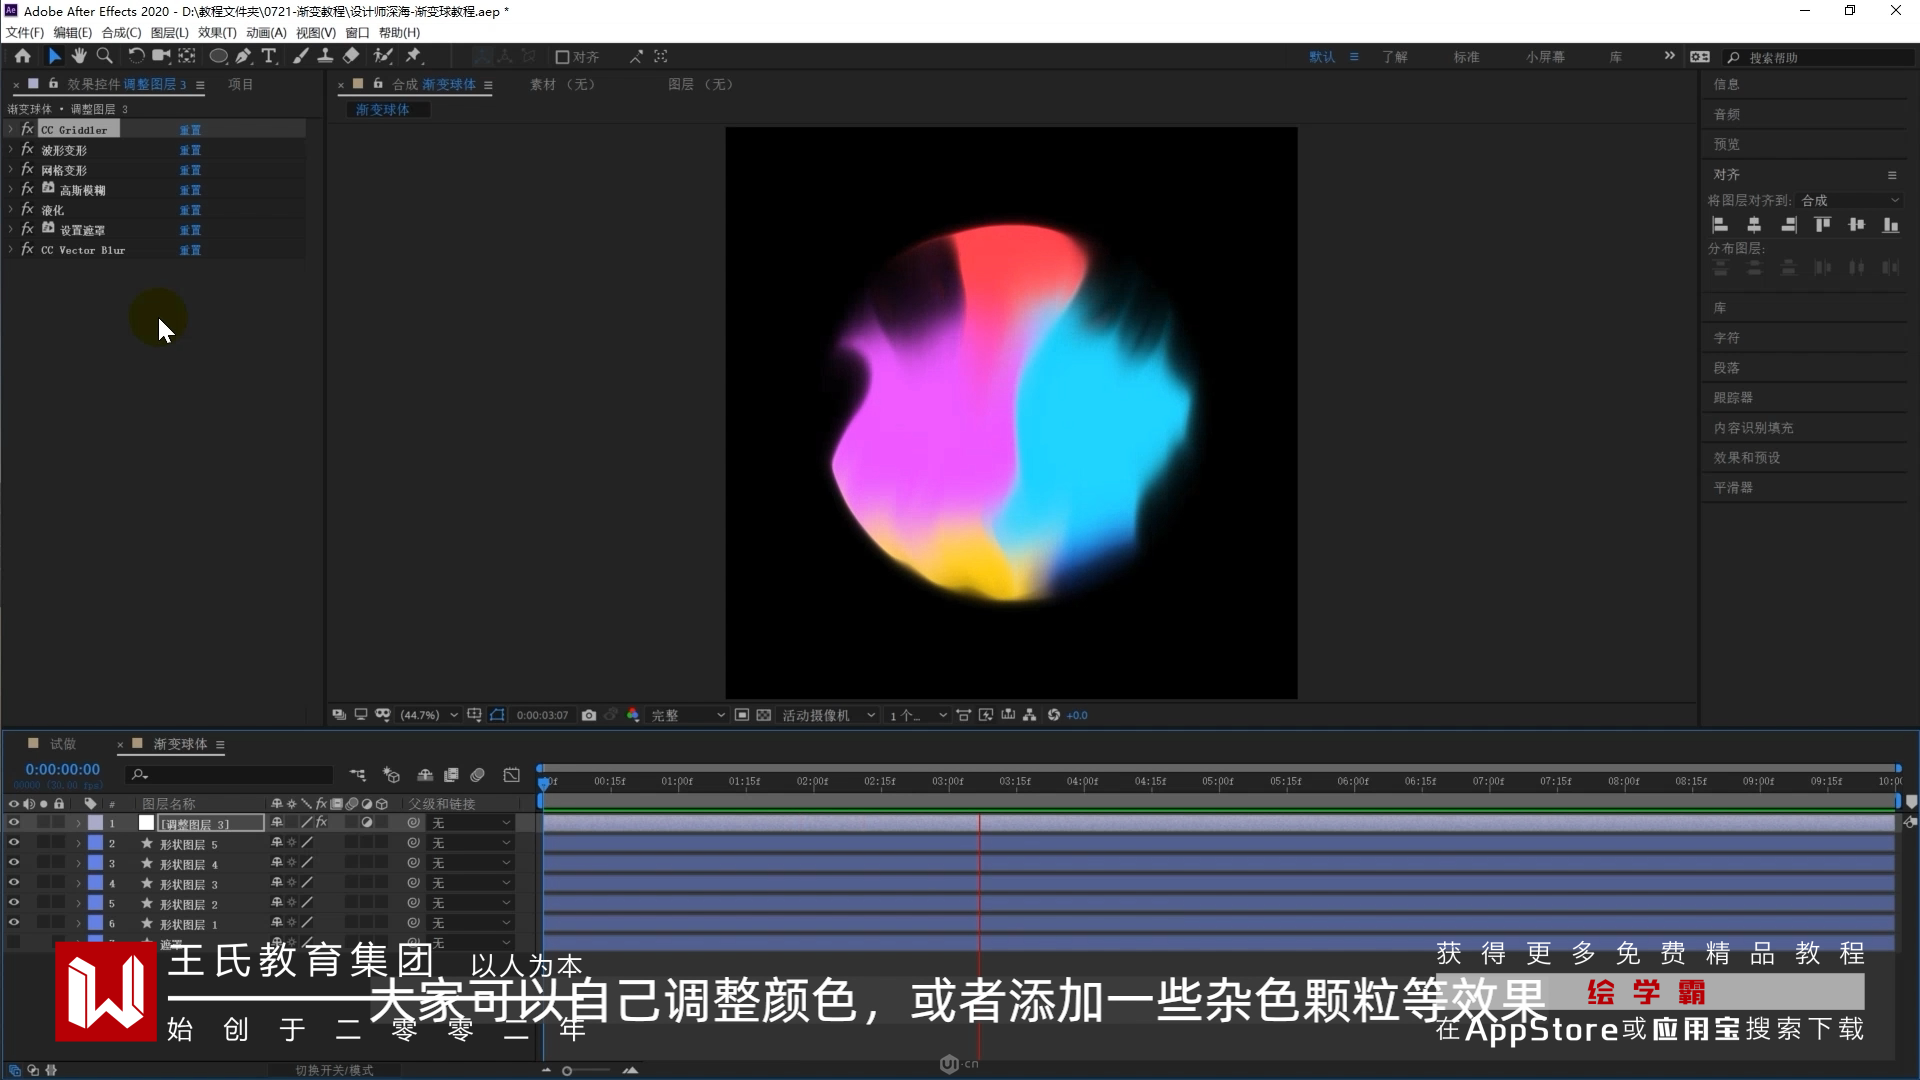1920x1080 pixels.
Task: Switch to the 项目 panel tab
Action: 241,84
